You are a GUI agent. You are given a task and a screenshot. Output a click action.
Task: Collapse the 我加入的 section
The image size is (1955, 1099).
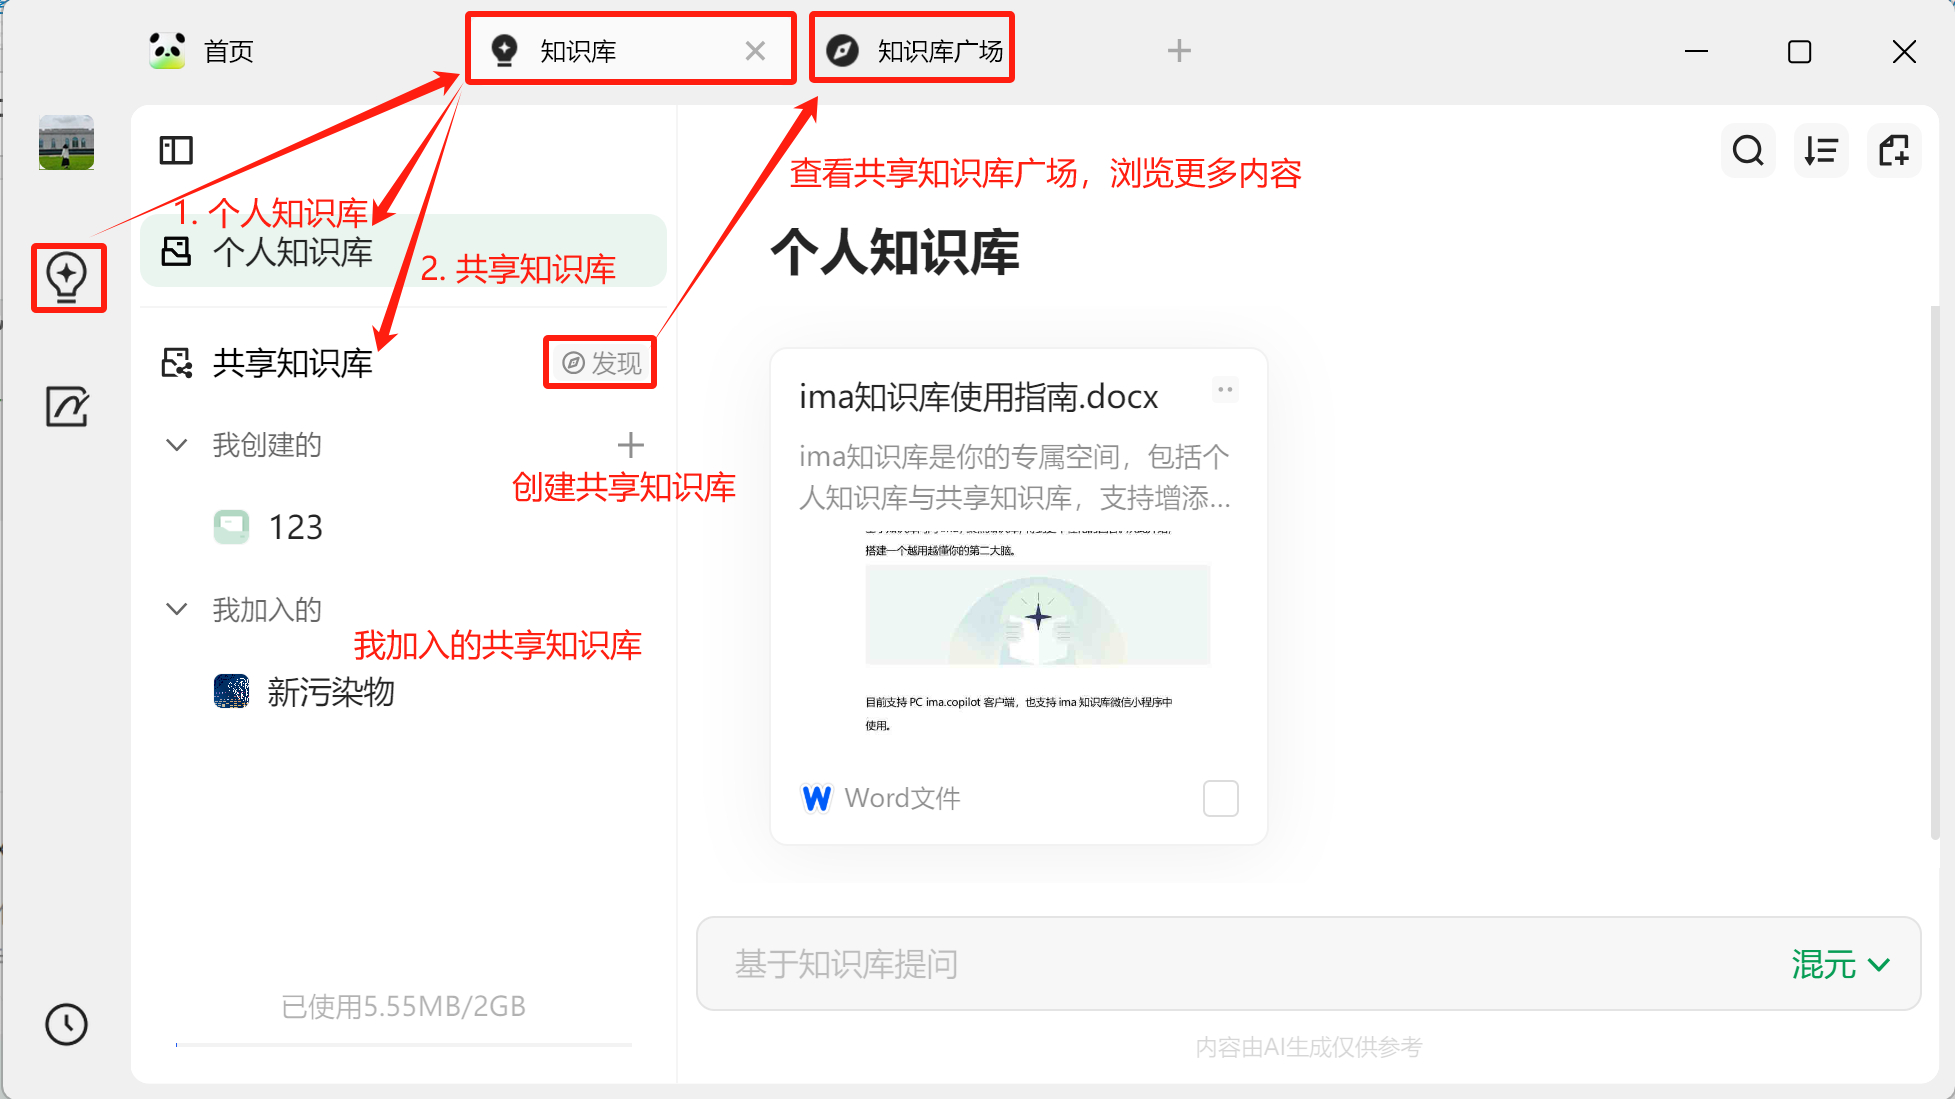click(x=177, y=609)
